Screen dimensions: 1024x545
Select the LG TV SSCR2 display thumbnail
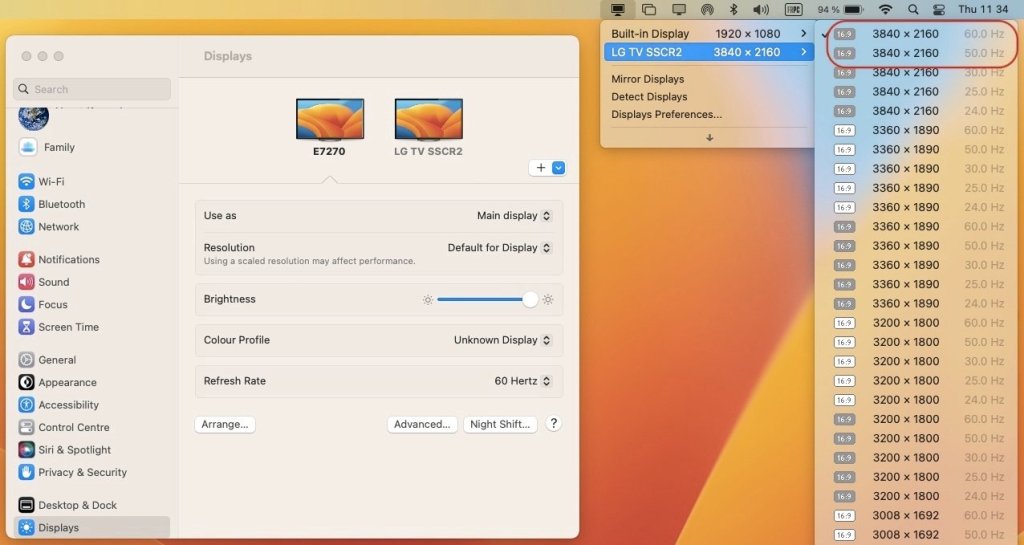(x=428, y=119)
